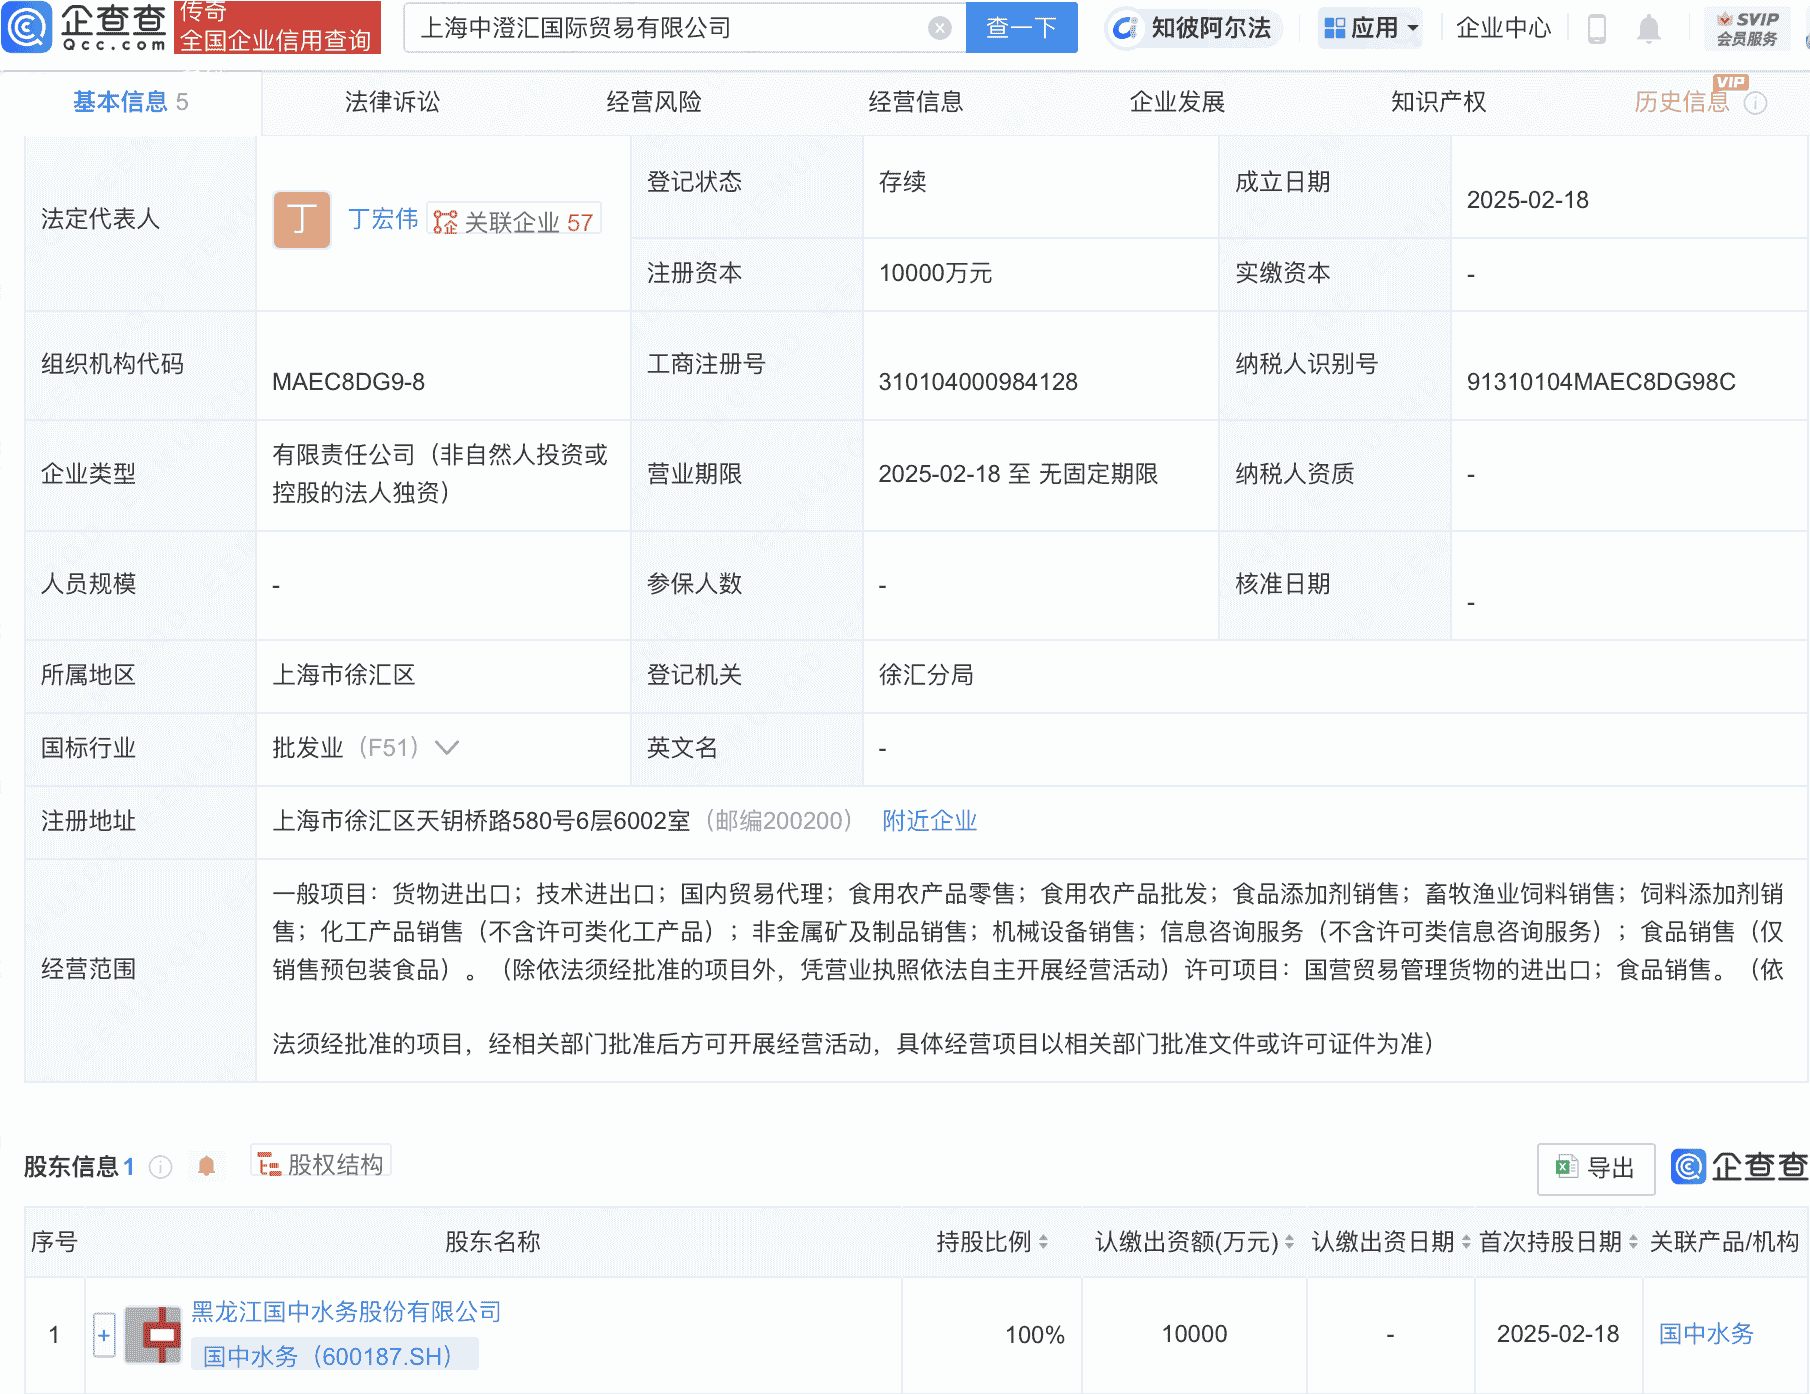1810x1394 pixels.
Task: Open 知彼阿尔法 via its icon
Action: point(1125,28)
